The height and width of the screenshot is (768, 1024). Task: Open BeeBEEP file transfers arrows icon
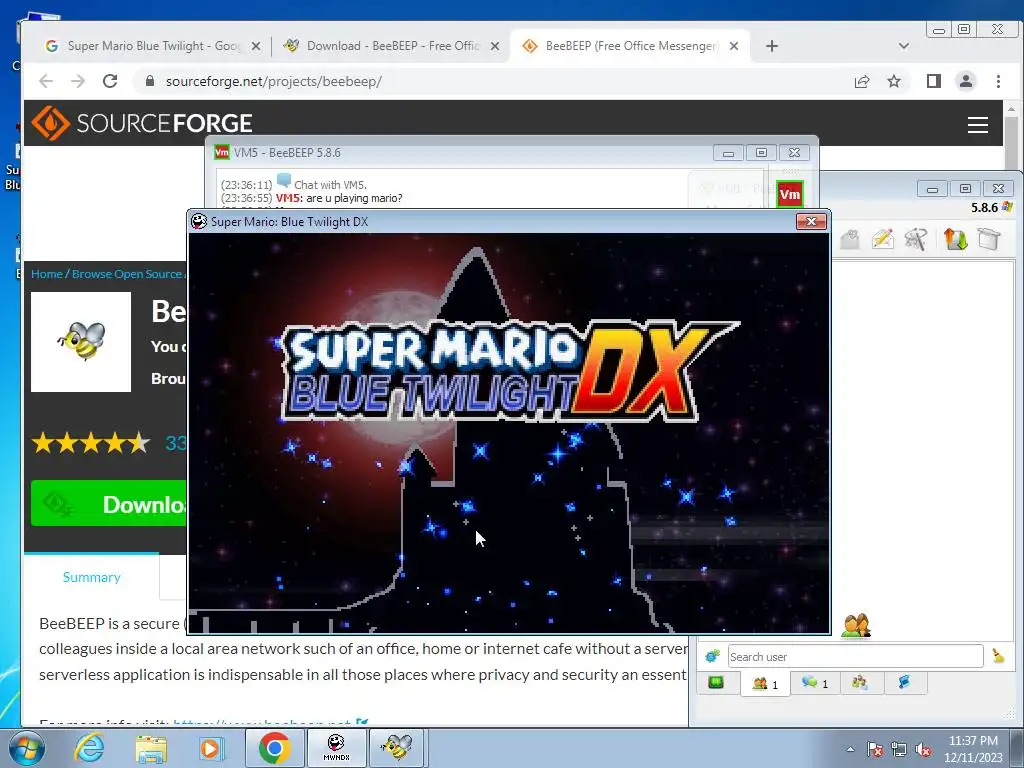955,239
